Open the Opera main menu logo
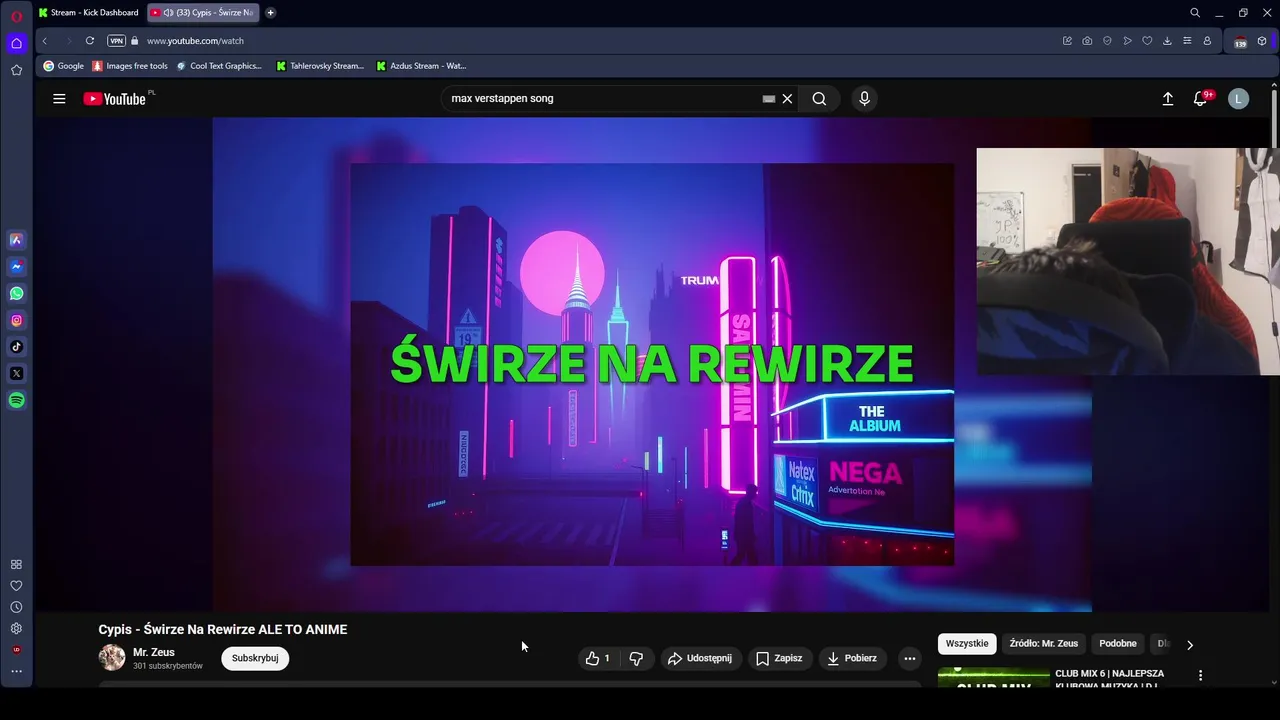1280x720 pixels. coord(16,15)
